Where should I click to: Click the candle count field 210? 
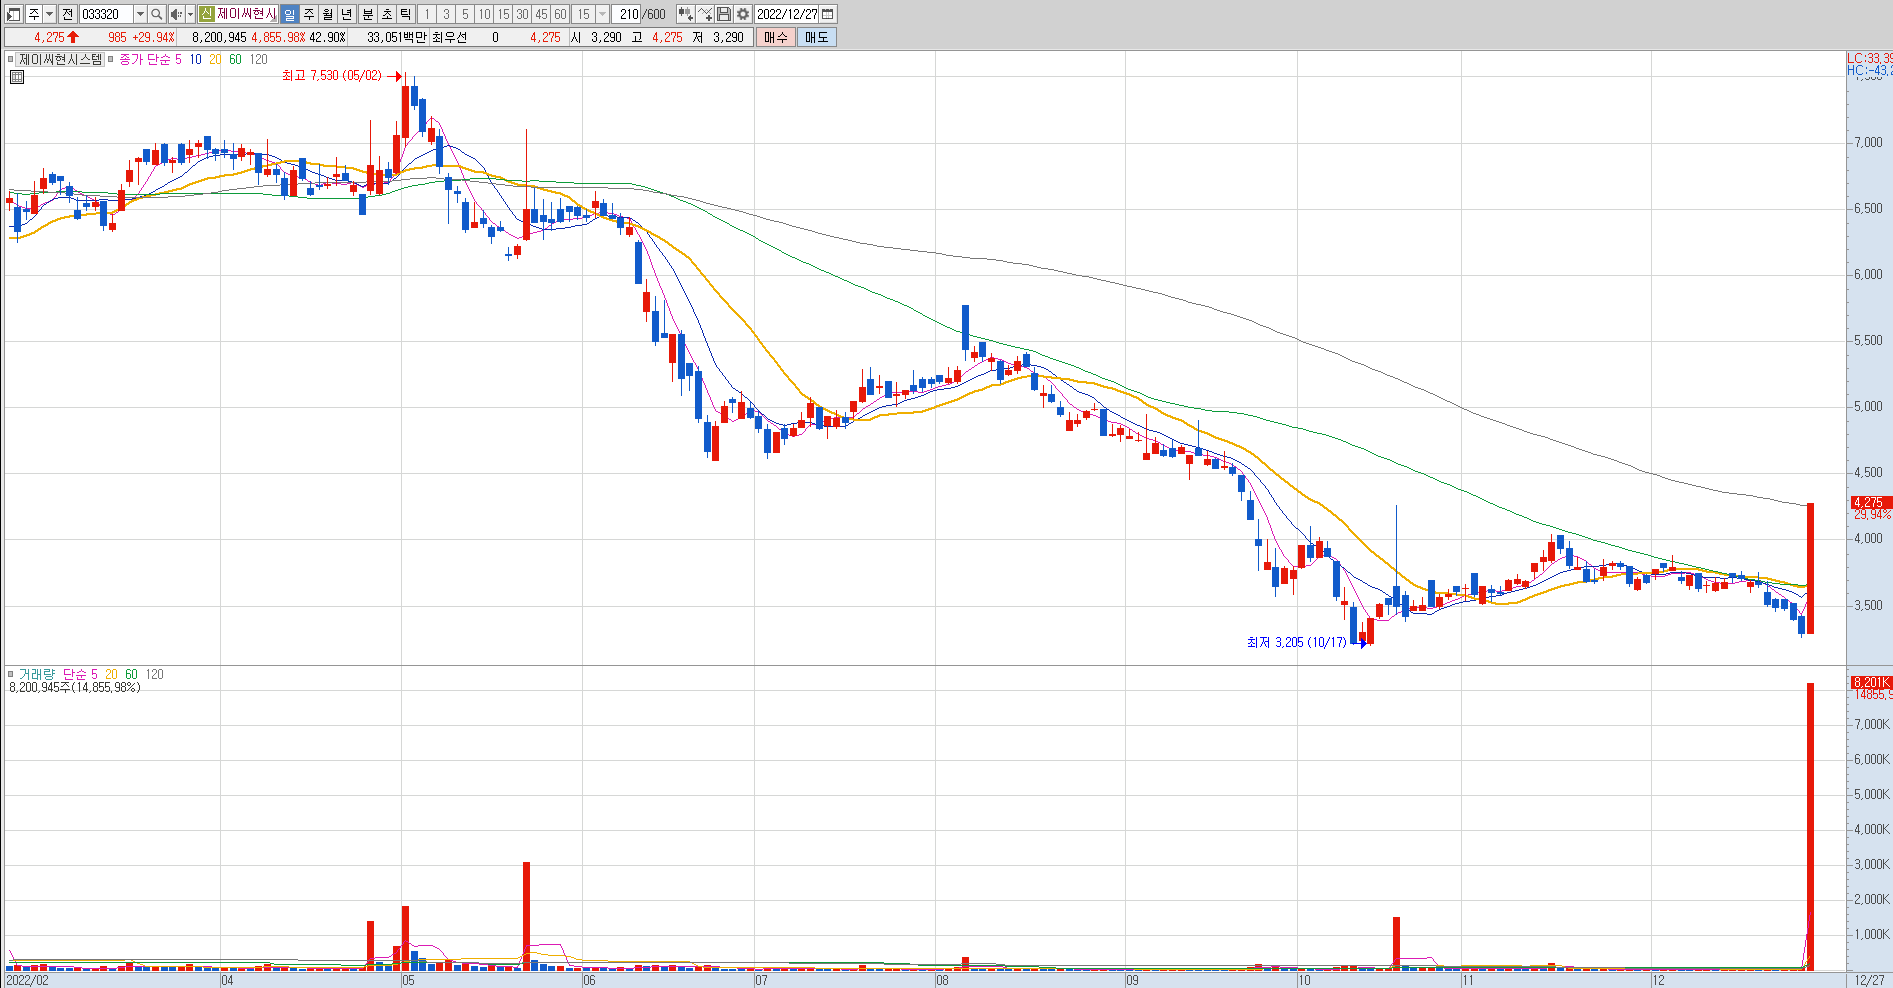point(627,14)
